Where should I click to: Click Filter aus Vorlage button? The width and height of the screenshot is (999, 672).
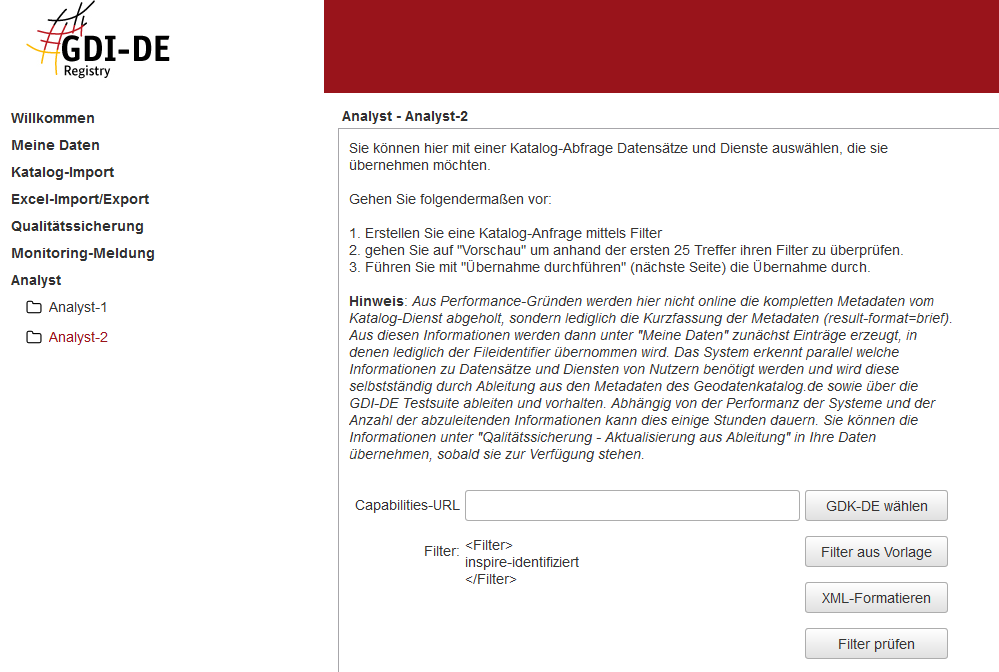[876, 552]
